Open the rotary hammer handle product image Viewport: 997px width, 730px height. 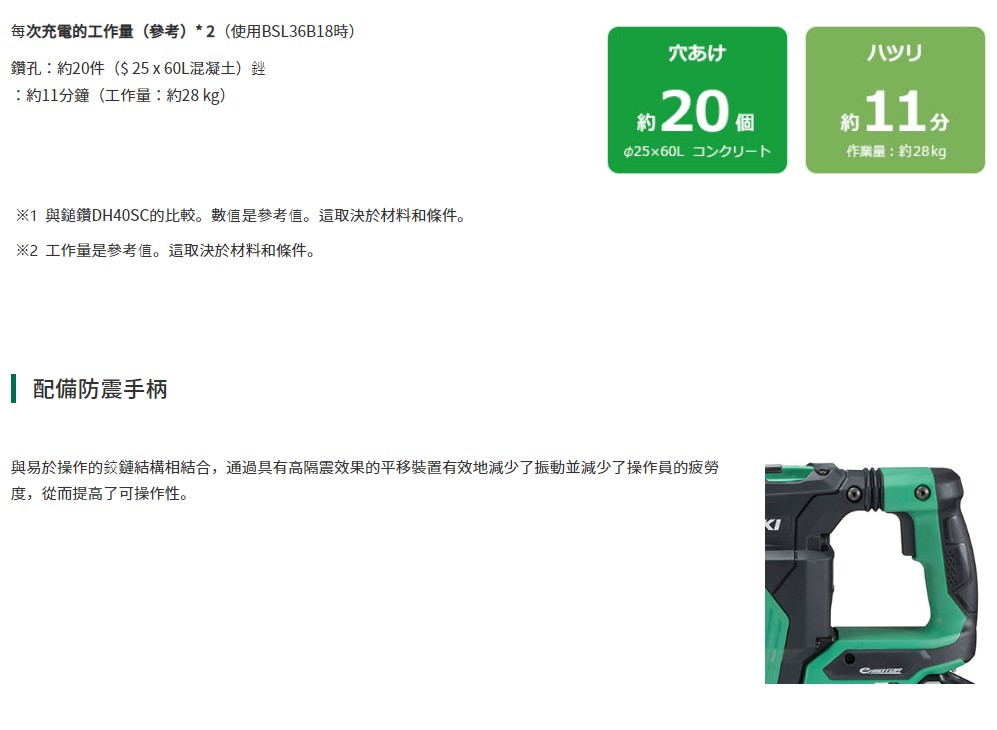(x=871, y=573)
